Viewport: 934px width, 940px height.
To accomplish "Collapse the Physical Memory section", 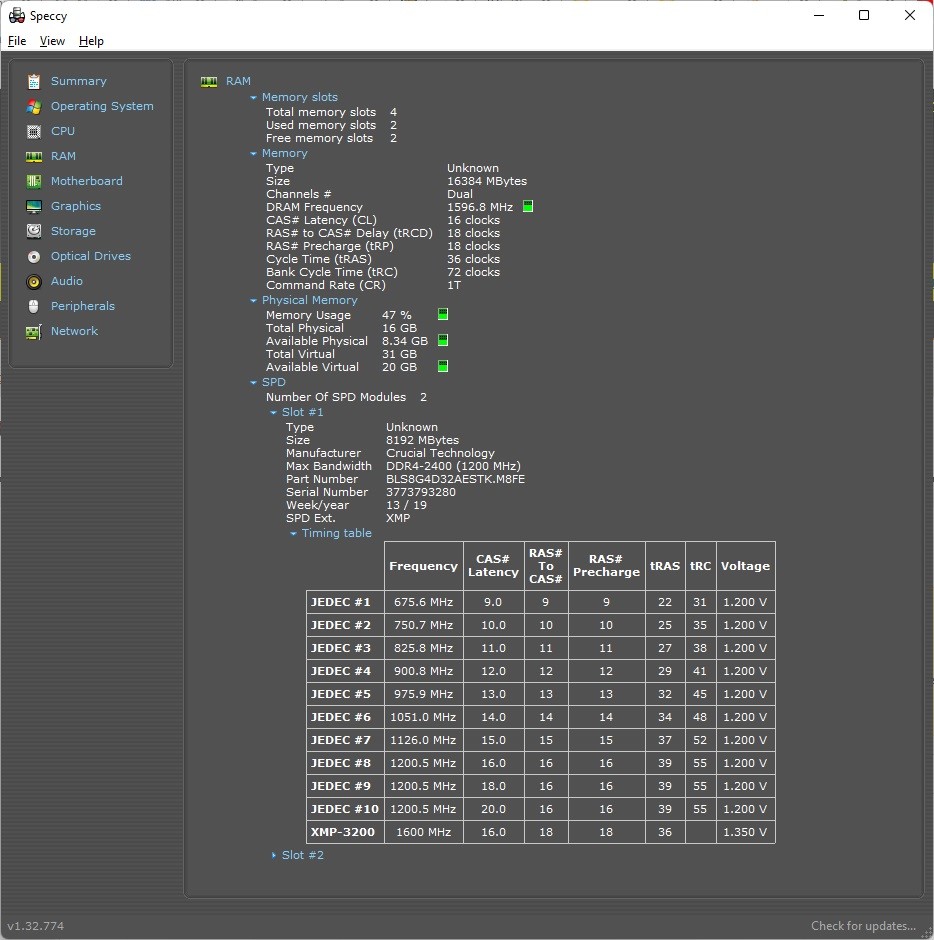I will tap(254, 300).
